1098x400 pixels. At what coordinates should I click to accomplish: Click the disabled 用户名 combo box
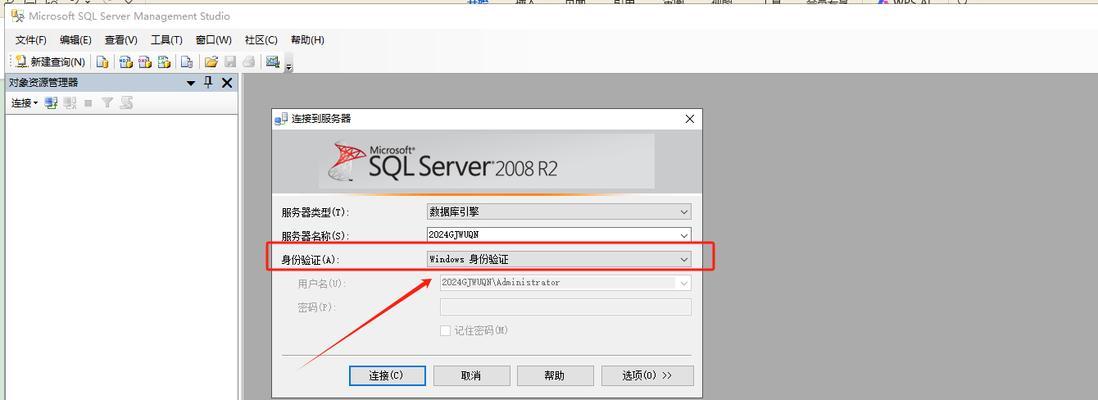[x=565, y=283]
